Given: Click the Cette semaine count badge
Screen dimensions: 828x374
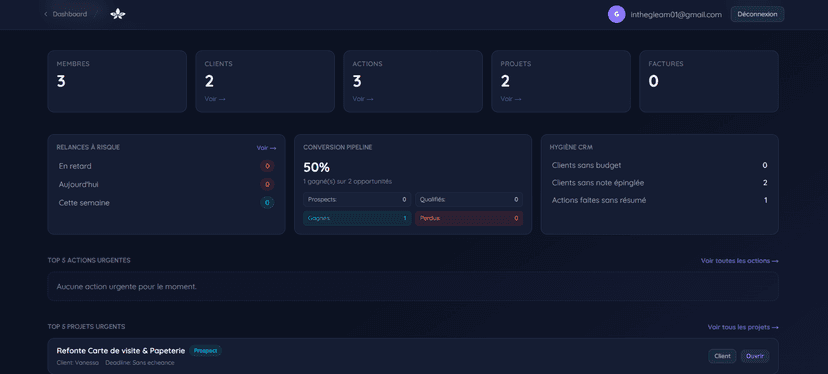Looking at the screenshot, I should click(267, 202).
